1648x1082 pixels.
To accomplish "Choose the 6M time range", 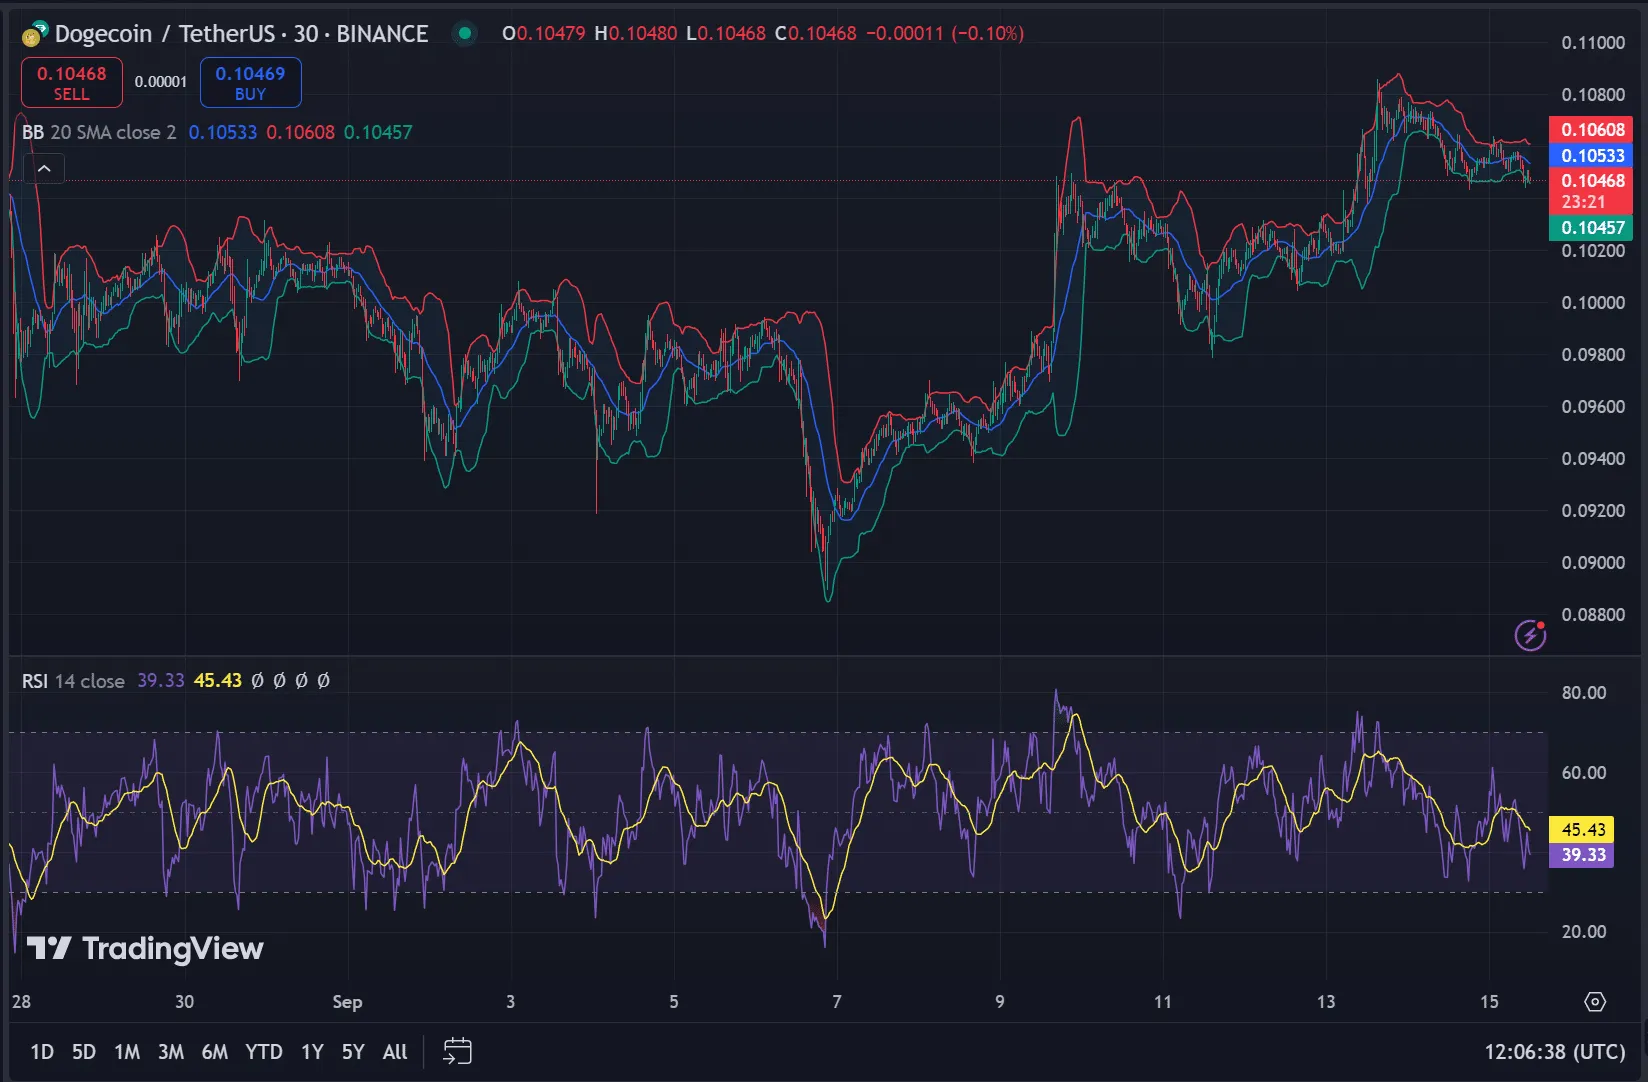I will click(214, 1052).
